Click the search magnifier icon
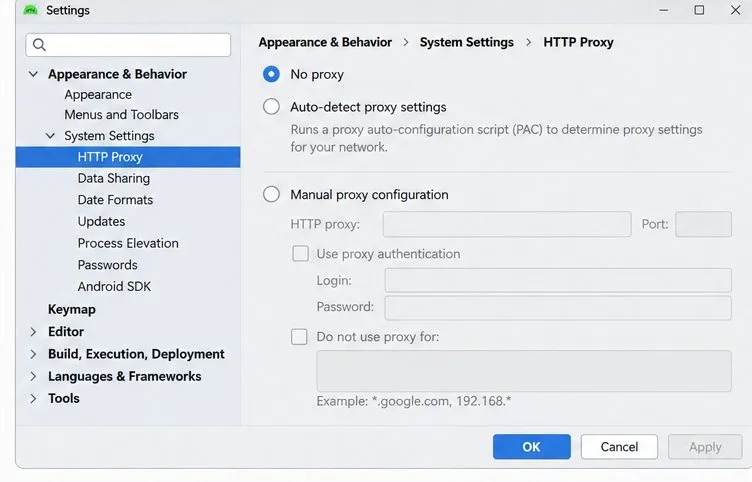The width and height of the screenshot is (752, 482). (x=39, y=45)
